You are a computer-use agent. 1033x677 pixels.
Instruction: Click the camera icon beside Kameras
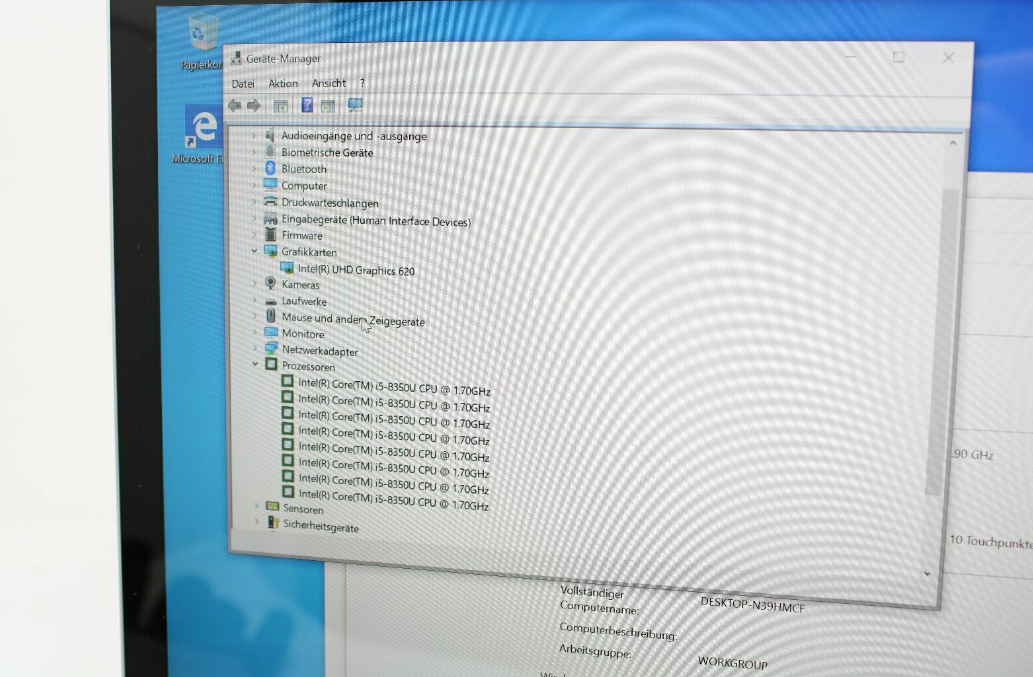[270, 283]
